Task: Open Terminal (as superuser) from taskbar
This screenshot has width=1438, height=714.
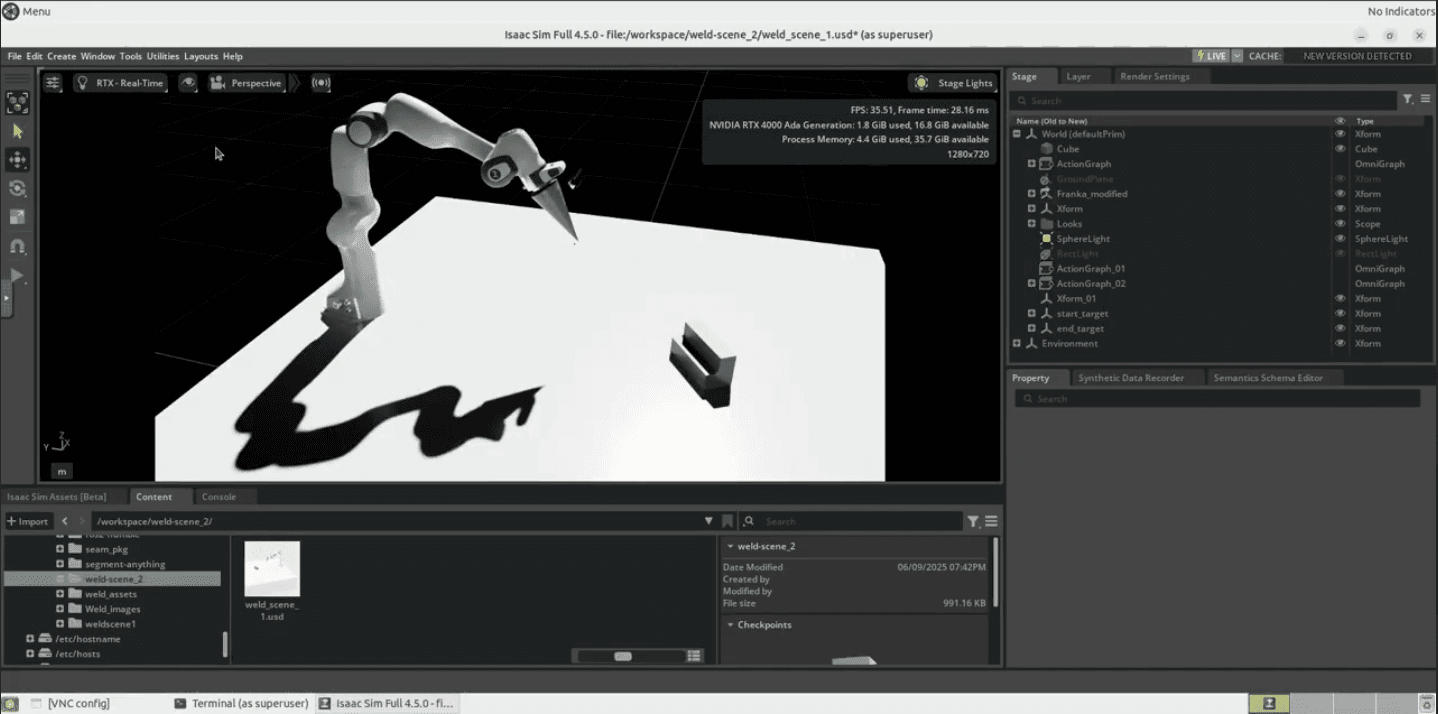Action: tap(242, 704)
